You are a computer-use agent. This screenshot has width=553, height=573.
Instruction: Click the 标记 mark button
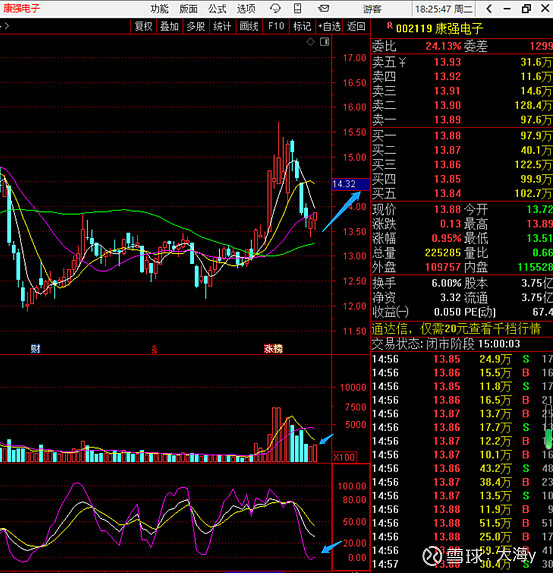[302, 26]
